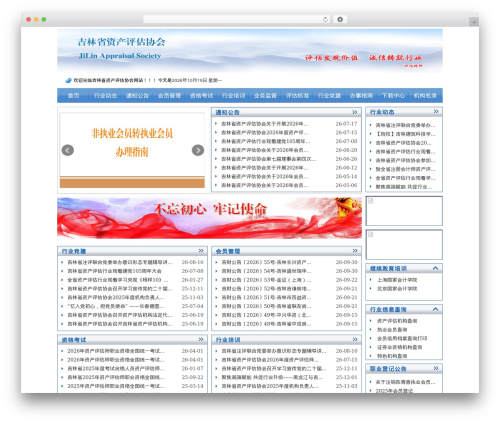The image size is (500, 423).
Task: Open 行业培训 in navigation bar
Action: point(233,96)
